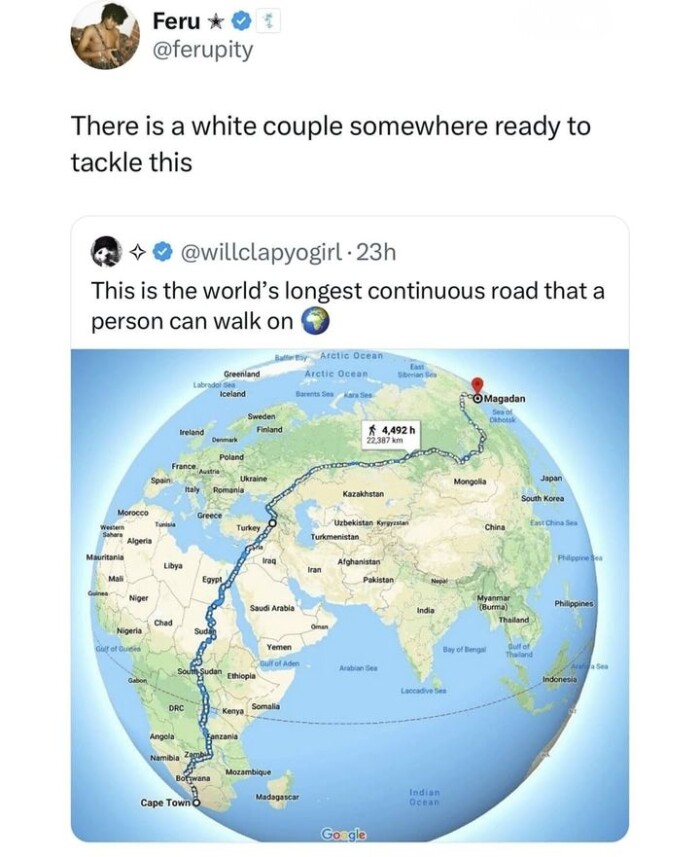Open the quoted user's avatar

coord(106,252)
